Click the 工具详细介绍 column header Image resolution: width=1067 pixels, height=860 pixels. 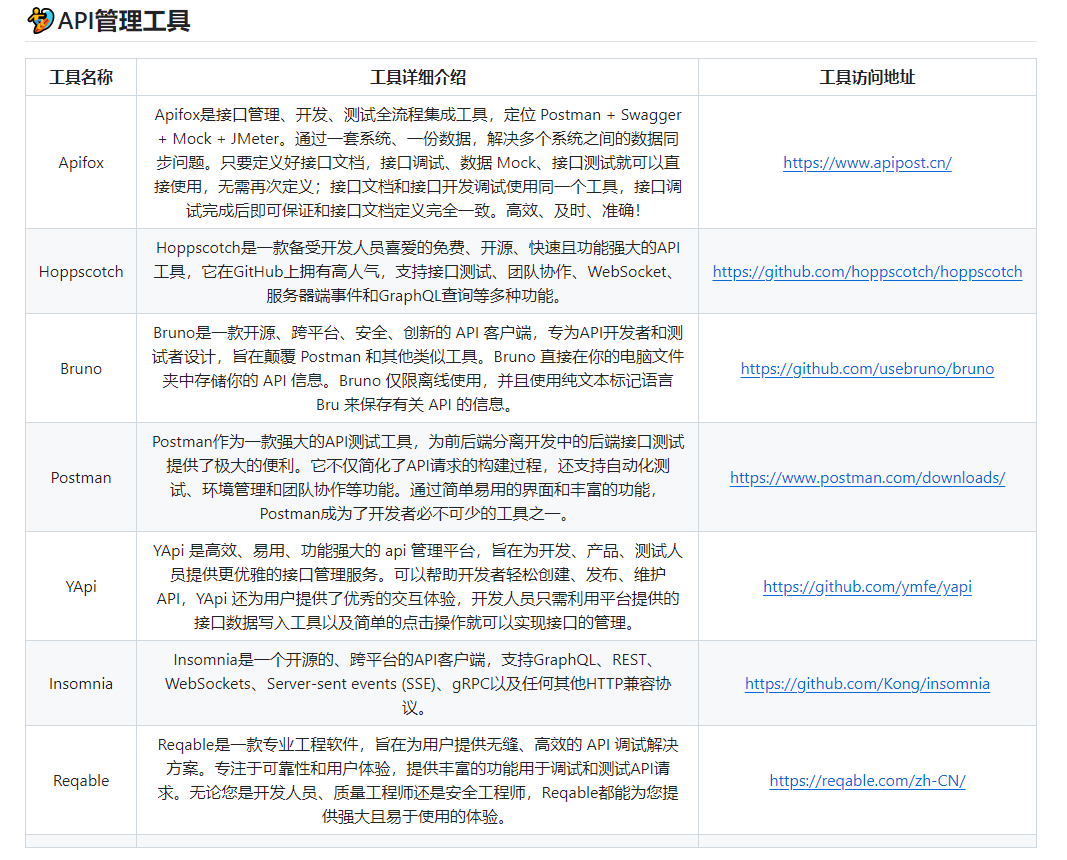pyautogui.click(x=418, y=78)
